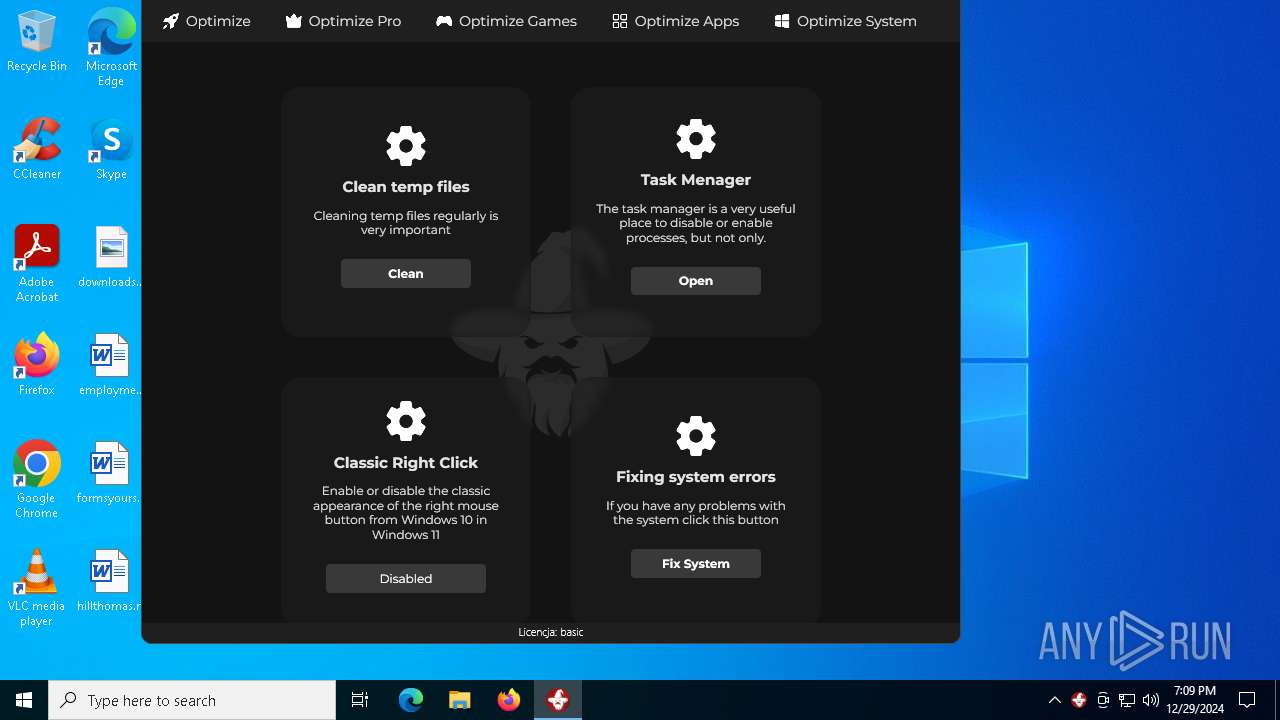This screenshot has width=1280, height=720.
Task: Go to Optimize System tab
Action: click(845, 21)
